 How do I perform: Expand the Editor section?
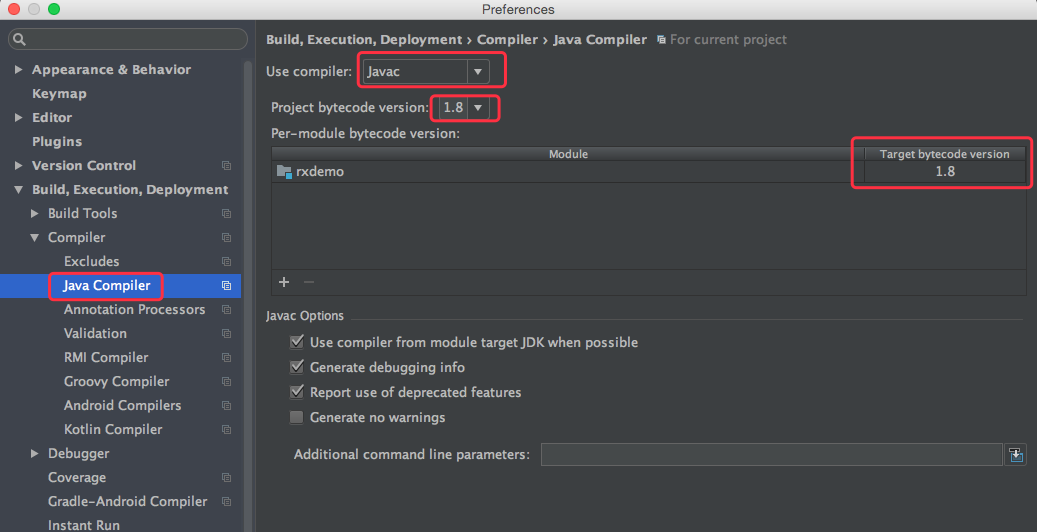coord(19,117)
